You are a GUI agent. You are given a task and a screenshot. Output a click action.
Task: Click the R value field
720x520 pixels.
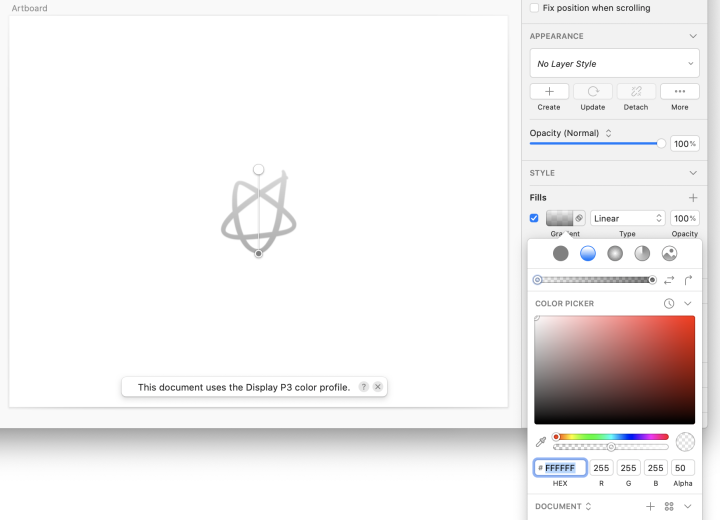601,468
